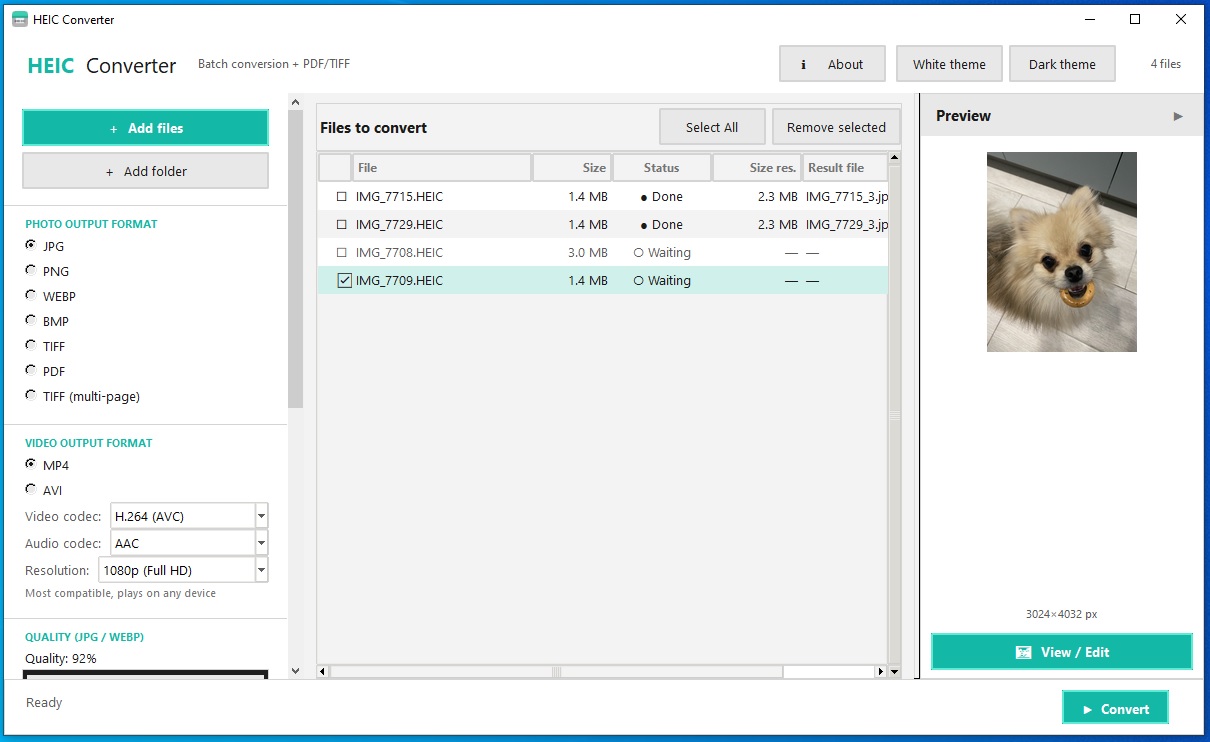Select the IMG_7708.HEIC file name
This screenshot has width=1210, height=742.
pos(399,253)
